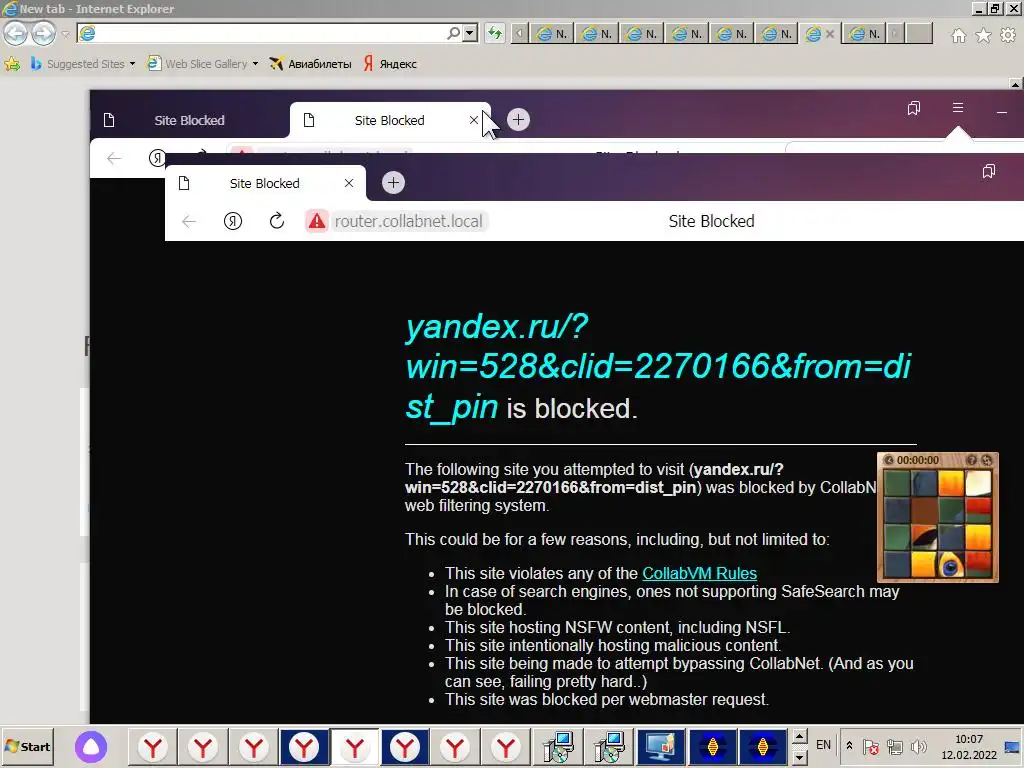The height and width of the screenshot is (768, 1024).
Task: Close active tab in rear Yandex window
Action: 473,120
